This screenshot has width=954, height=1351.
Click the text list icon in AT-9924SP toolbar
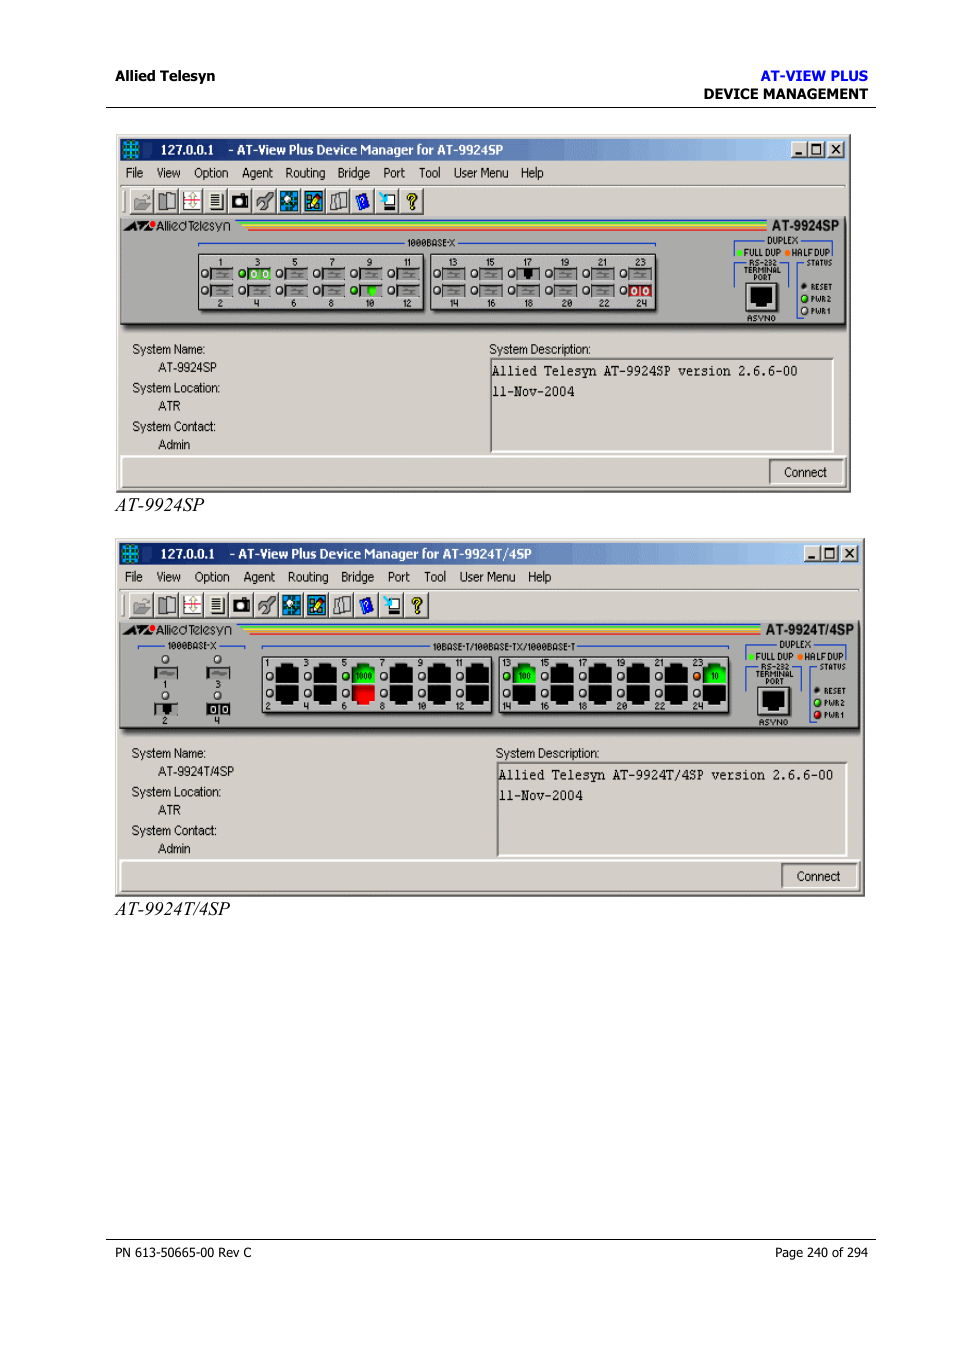[216, 201]
